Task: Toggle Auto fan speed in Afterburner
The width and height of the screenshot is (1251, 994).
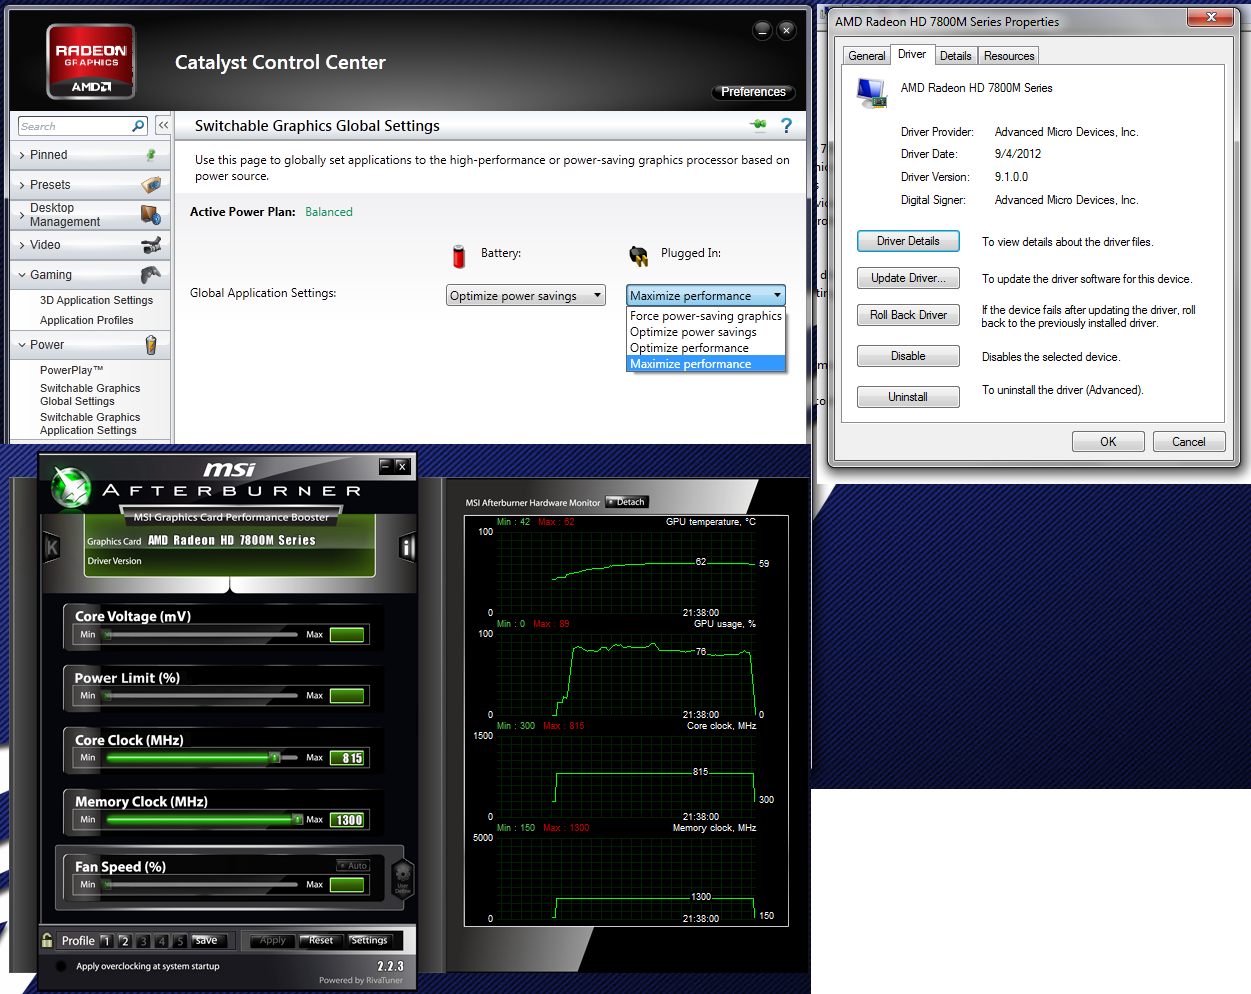Action: click(x=353, y=865)
